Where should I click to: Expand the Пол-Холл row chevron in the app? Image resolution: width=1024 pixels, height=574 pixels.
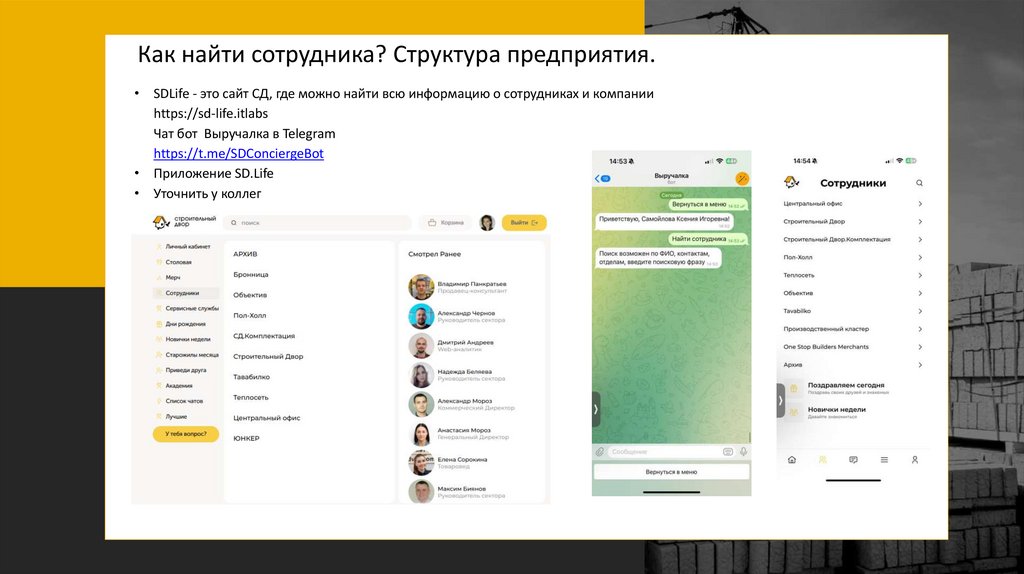tap(920, 257)
